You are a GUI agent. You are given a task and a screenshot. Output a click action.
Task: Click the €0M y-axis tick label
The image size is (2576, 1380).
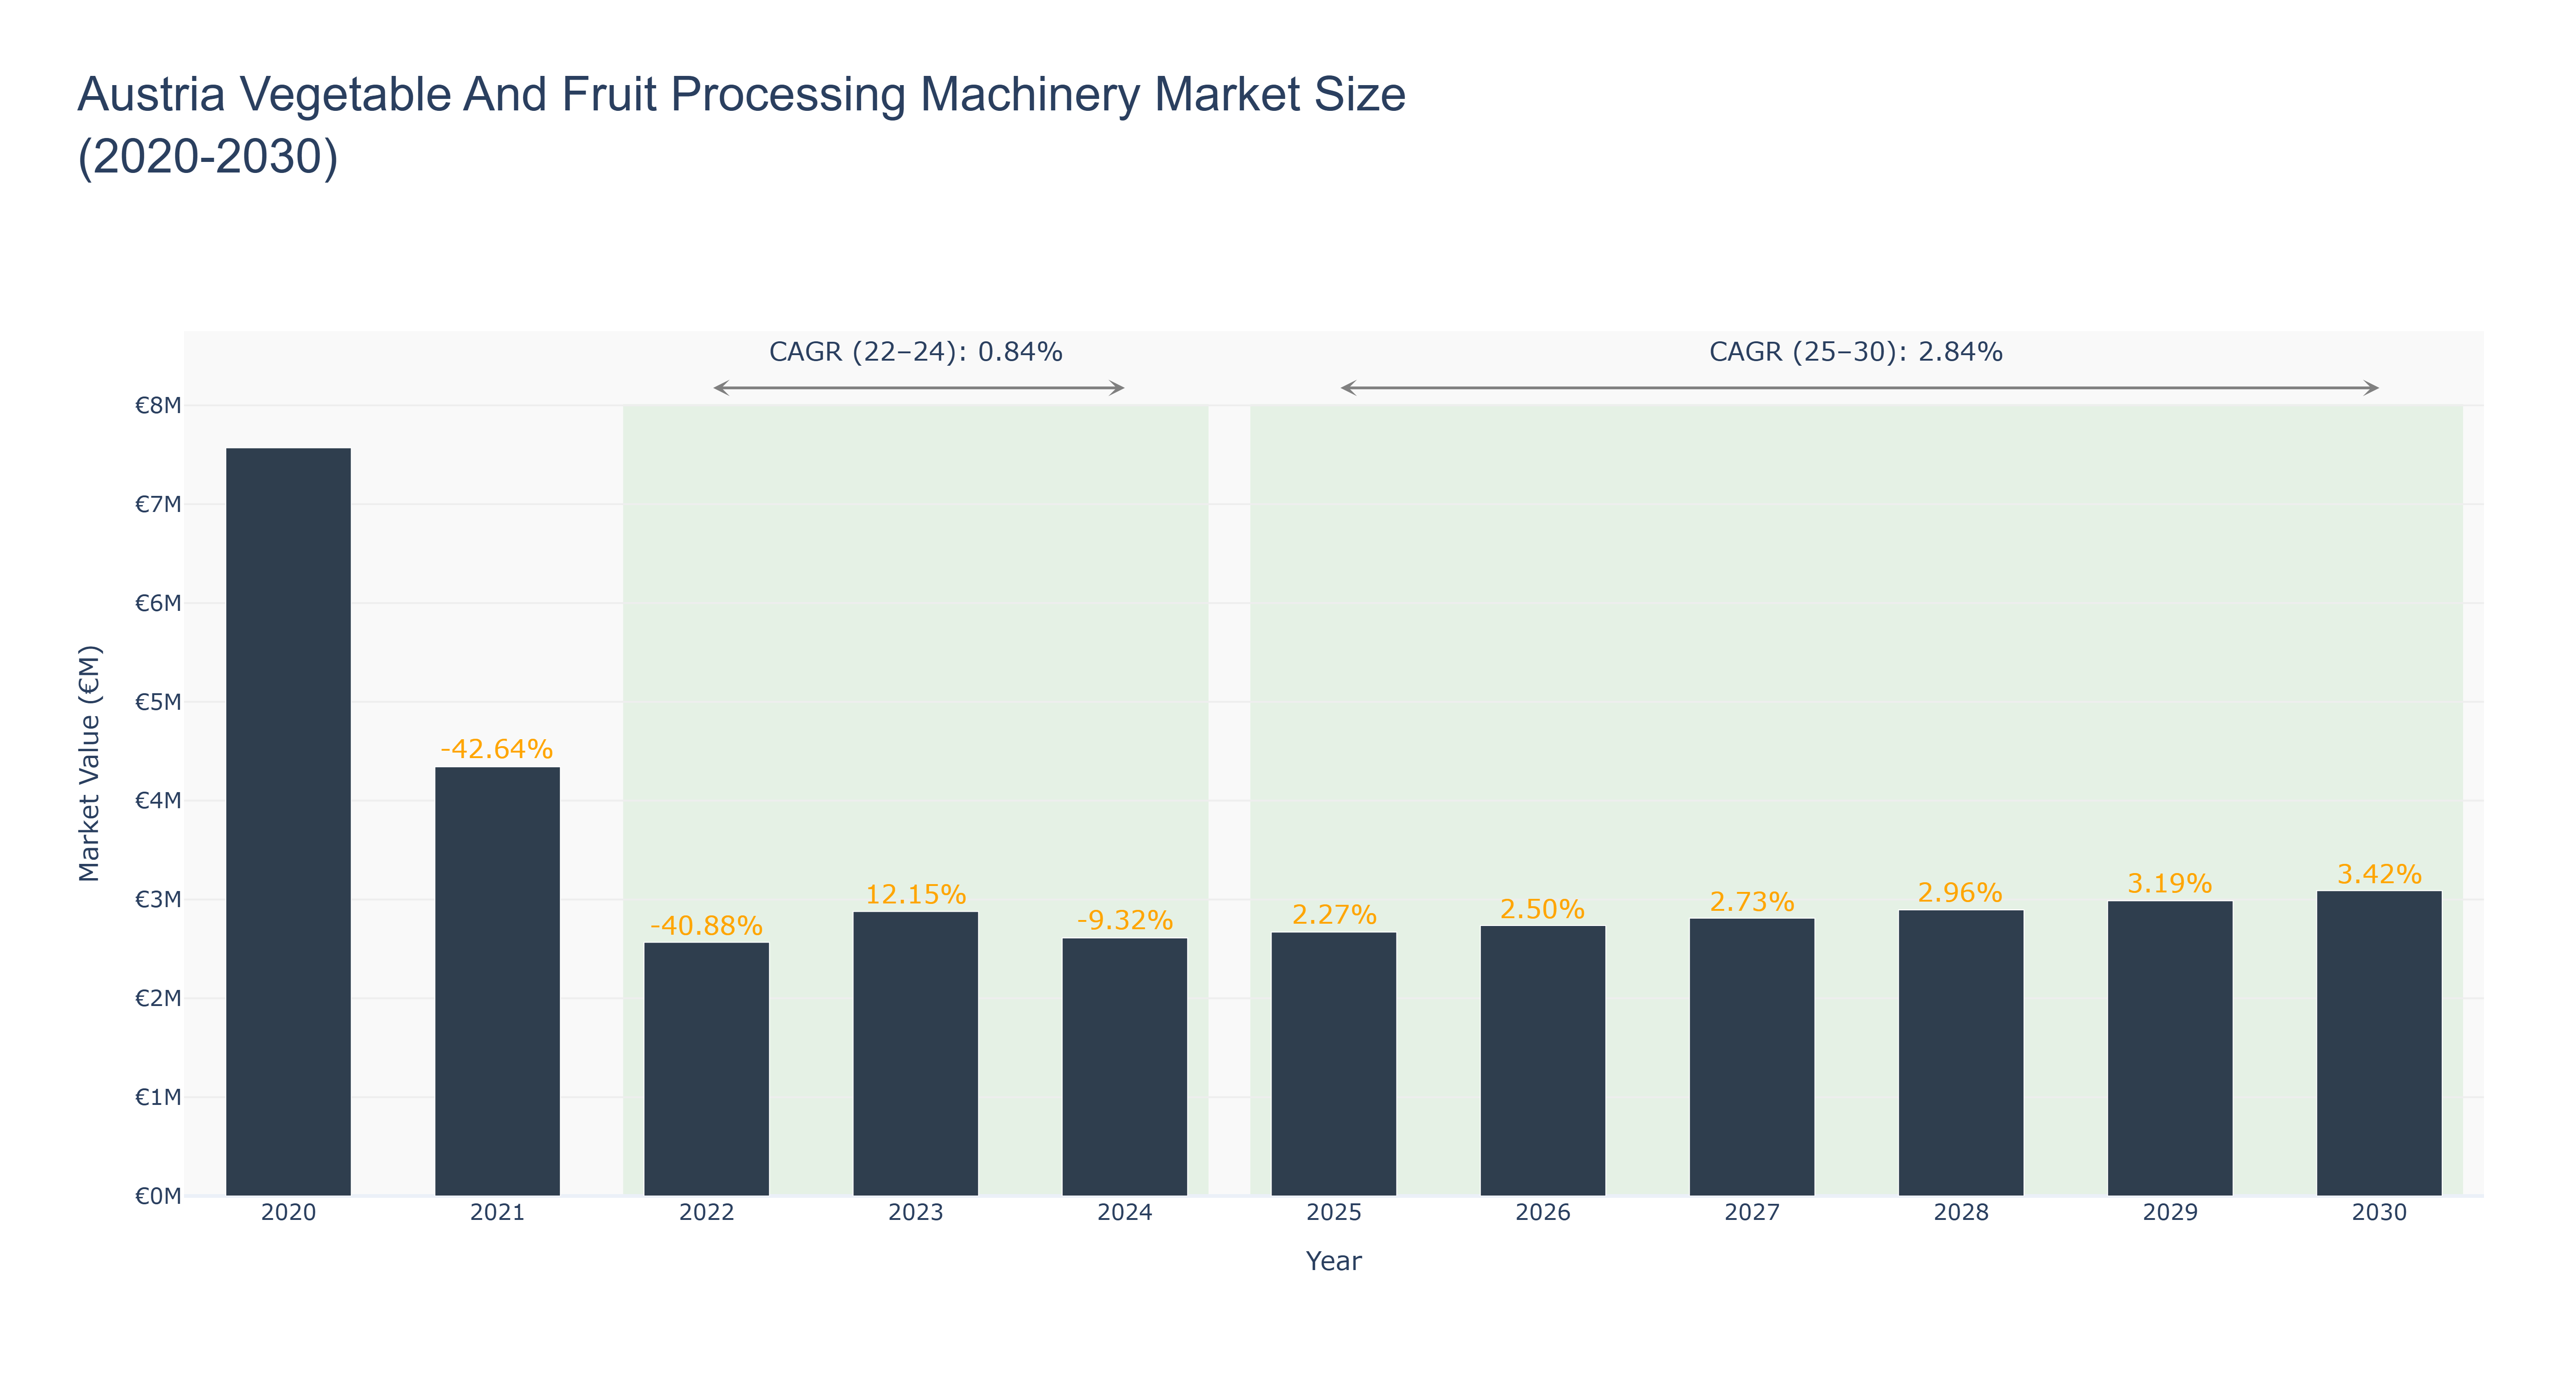(158, 1196)
